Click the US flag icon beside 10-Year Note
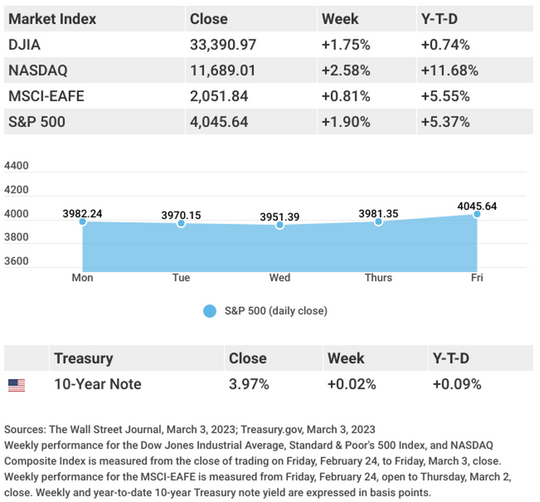Screen dimensions: 540x502 pos(17,385)
